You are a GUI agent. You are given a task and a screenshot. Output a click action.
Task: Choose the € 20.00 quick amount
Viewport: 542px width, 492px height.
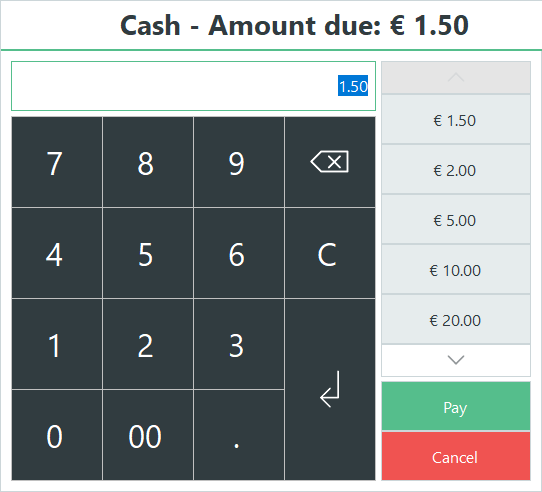click(456, 319)
